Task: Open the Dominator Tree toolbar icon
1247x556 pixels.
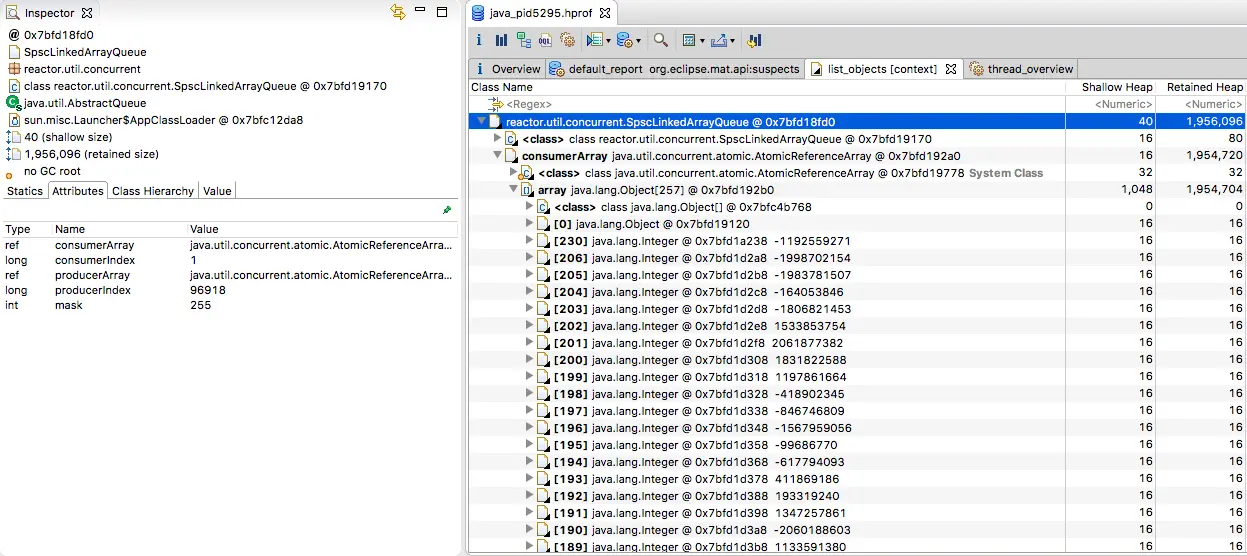Action: 523,41
